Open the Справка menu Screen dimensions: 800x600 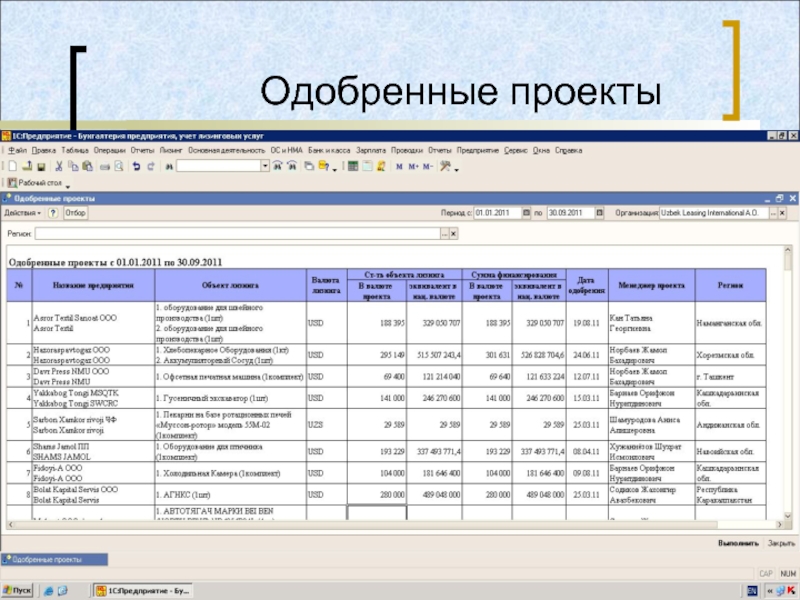568,151
